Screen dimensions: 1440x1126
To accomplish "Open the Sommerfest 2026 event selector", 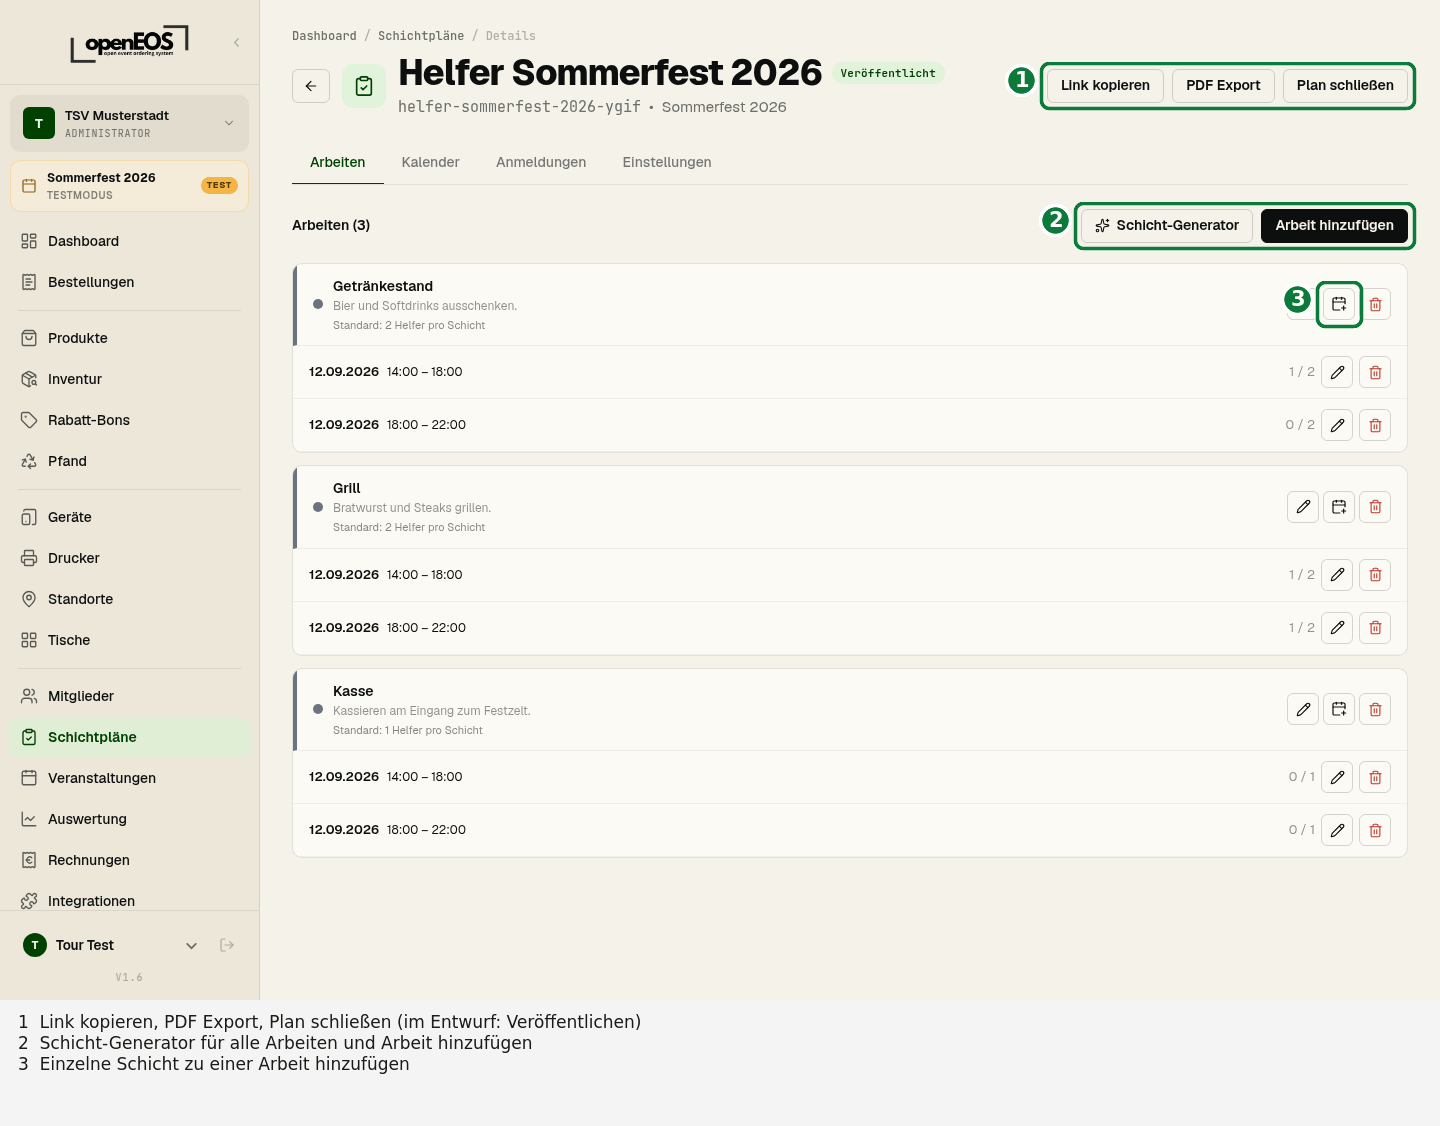I will [129, 186].
